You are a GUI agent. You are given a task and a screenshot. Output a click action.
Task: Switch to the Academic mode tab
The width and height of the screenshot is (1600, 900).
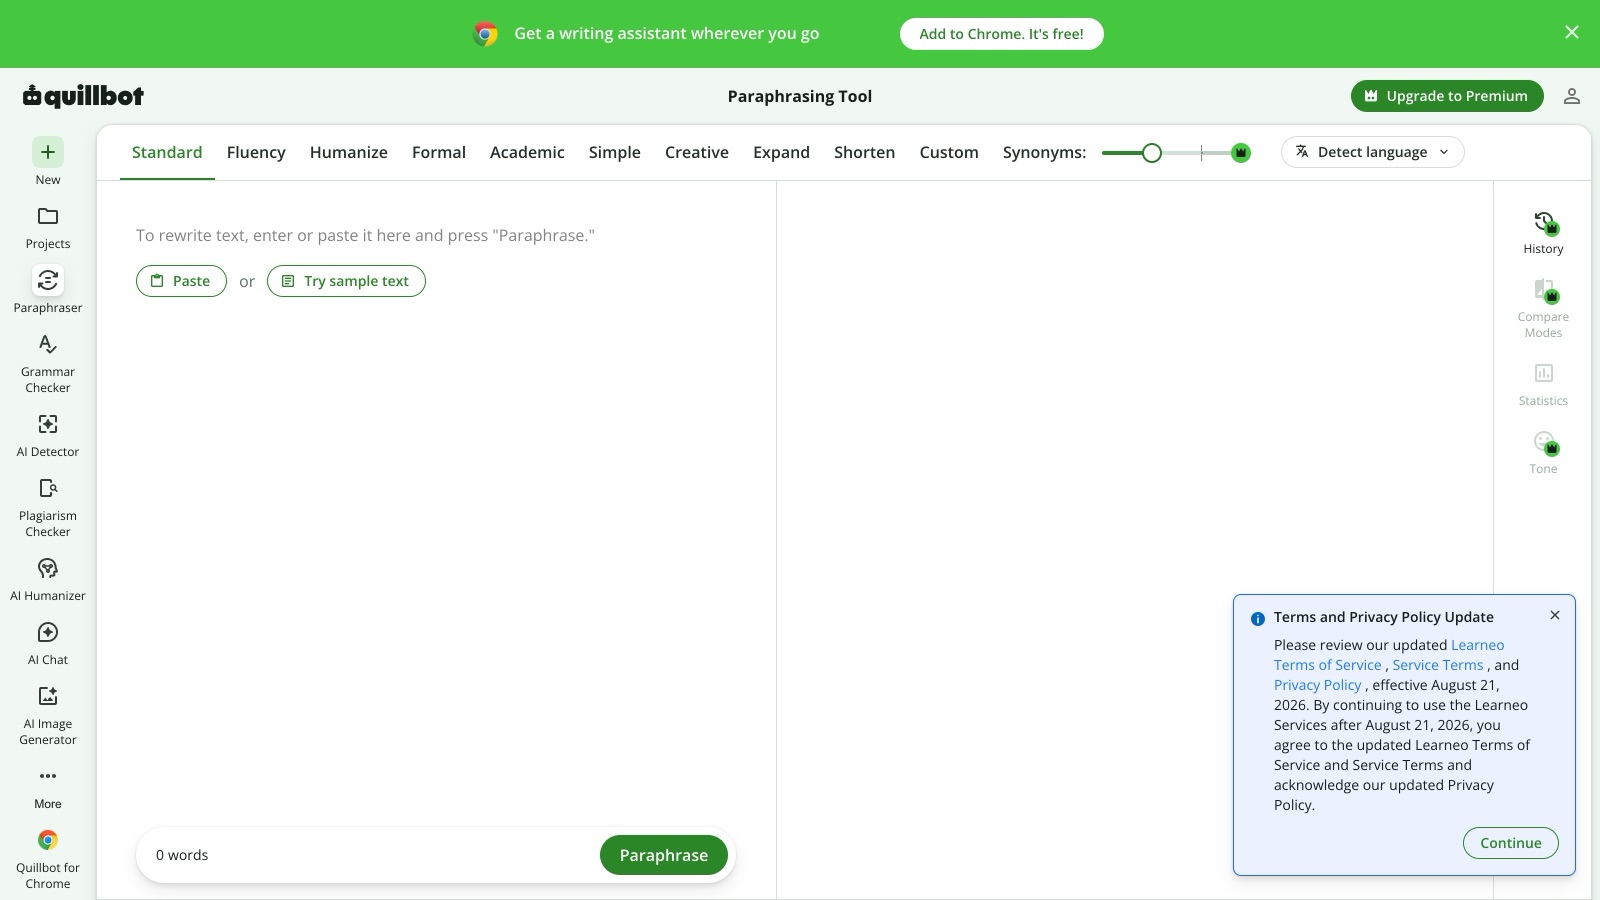point(527,152)
